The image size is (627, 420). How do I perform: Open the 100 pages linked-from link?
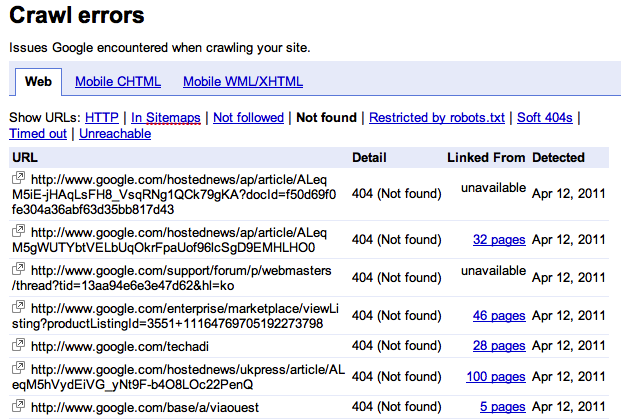(496, 377)
